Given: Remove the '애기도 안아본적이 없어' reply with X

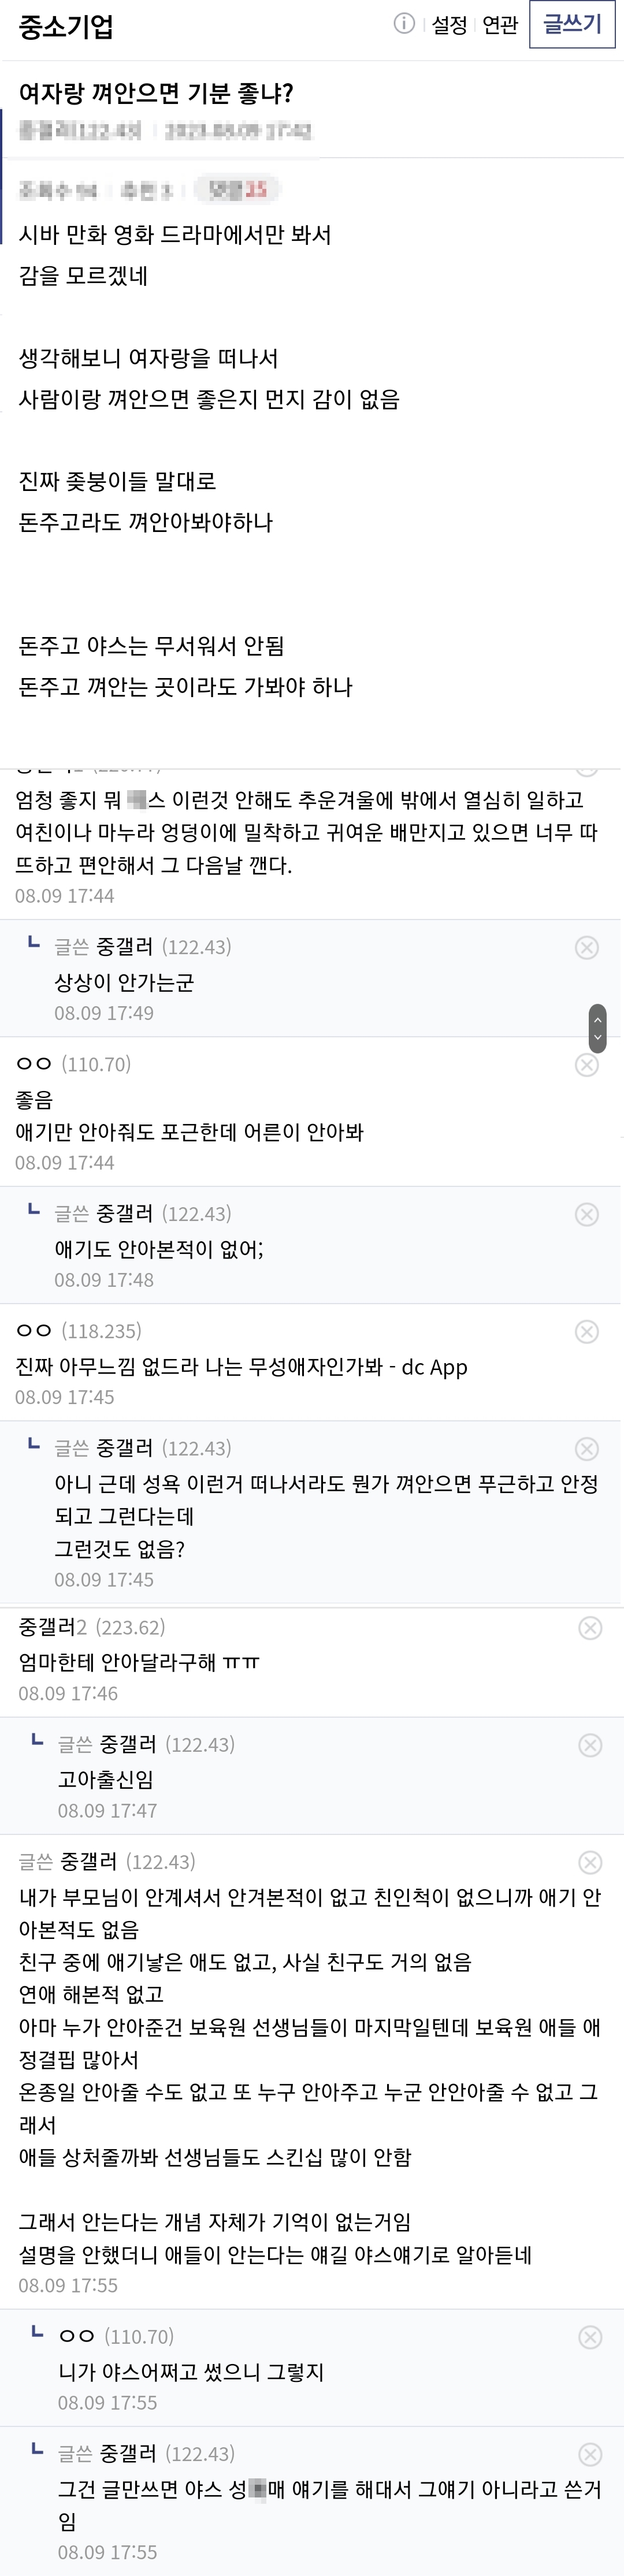Looking at the screenshot, I should (x=587, y=1214).
